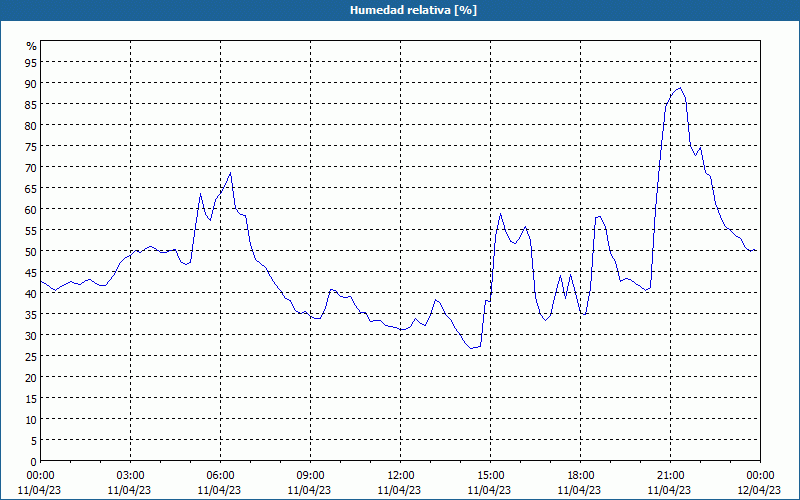Pick the 40 tick label on the humidity axis

tap(31, 293)
